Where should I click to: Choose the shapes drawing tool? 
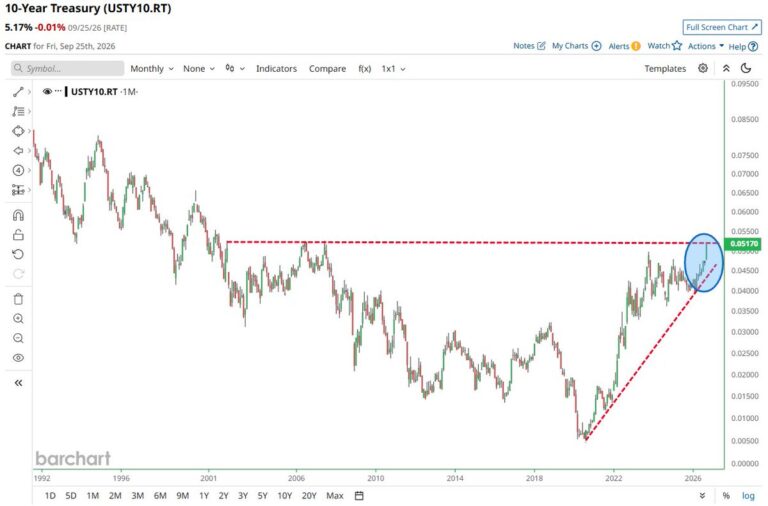18,131
